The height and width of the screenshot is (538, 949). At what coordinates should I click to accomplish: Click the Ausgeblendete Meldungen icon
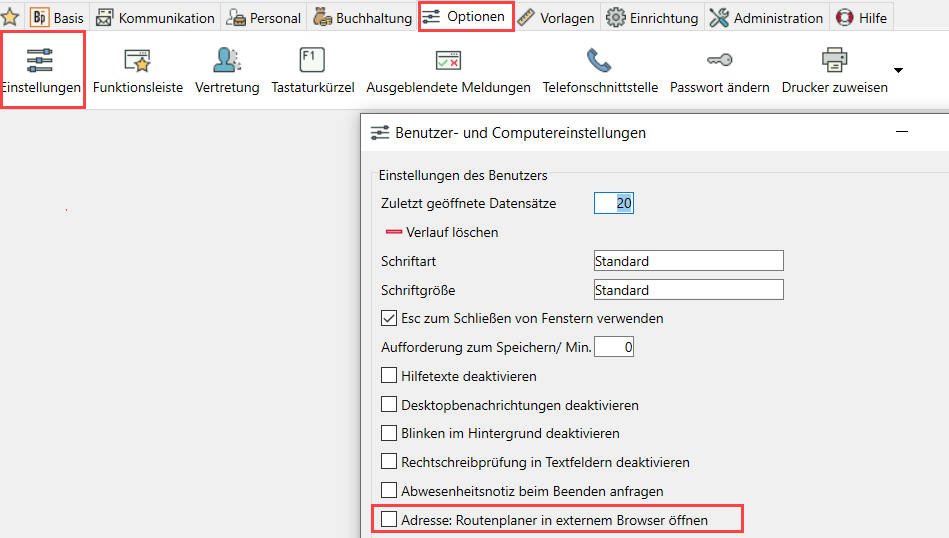click(x=448, y=62)
